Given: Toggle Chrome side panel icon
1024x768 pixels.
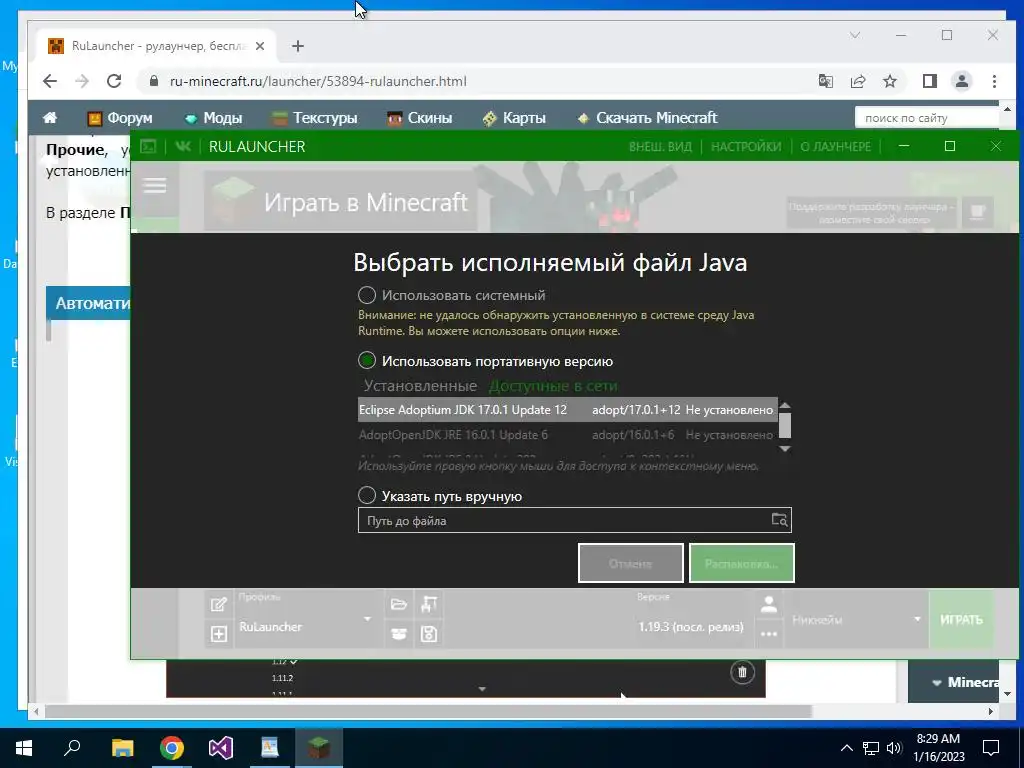Looking at the screenshot, I should 929,81.
